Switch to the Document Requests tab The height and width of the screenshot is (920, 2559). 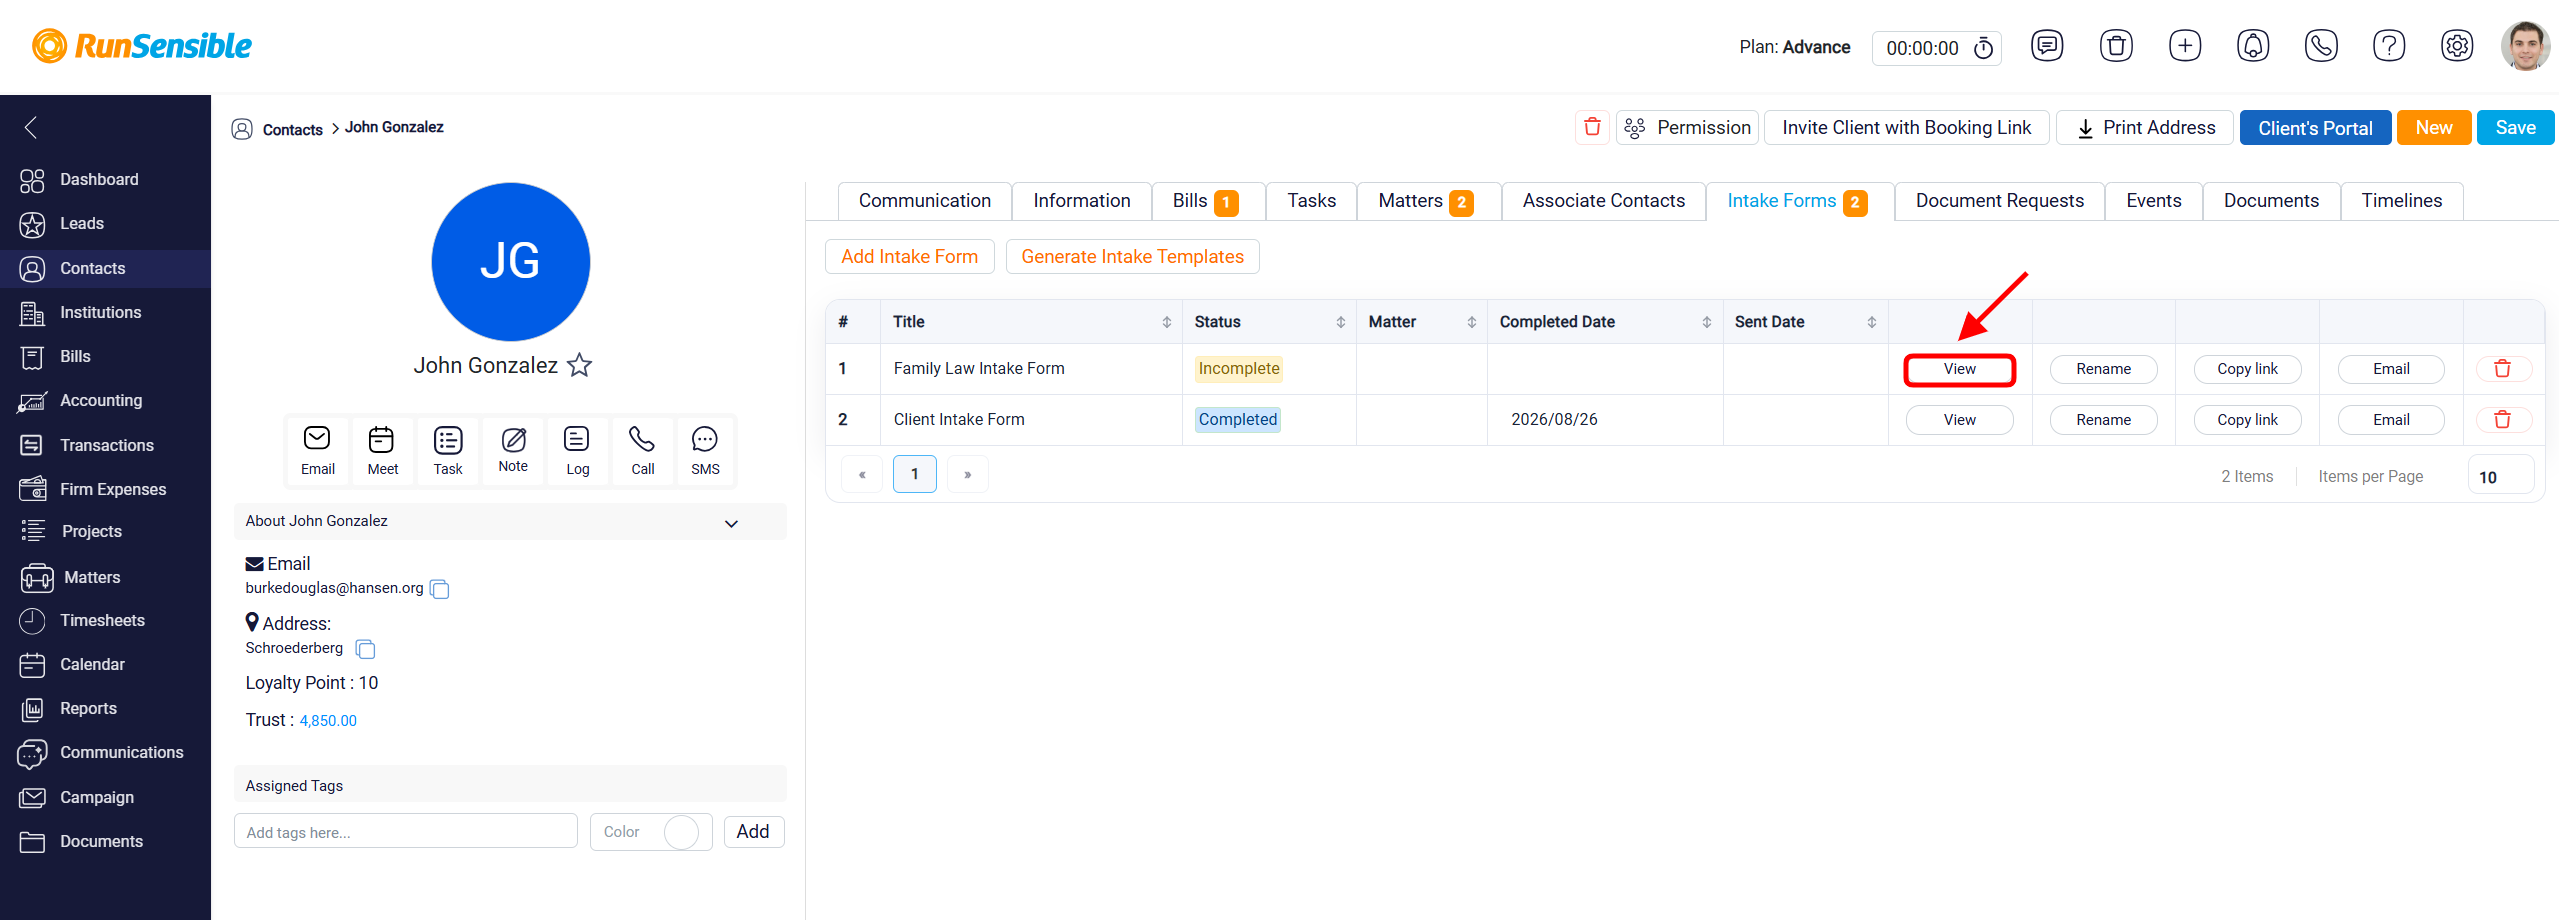(1999, 201)
